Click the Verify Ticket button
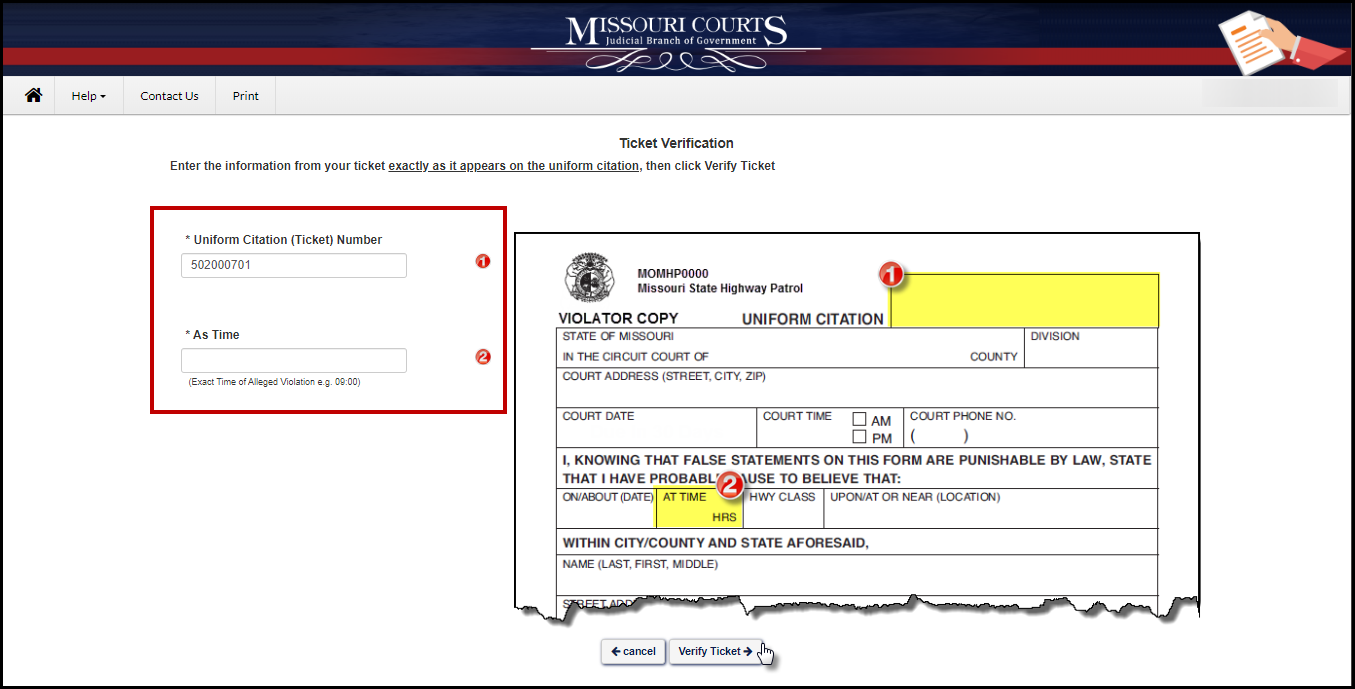The image size is (1355, 689). (x=715, y=651)
